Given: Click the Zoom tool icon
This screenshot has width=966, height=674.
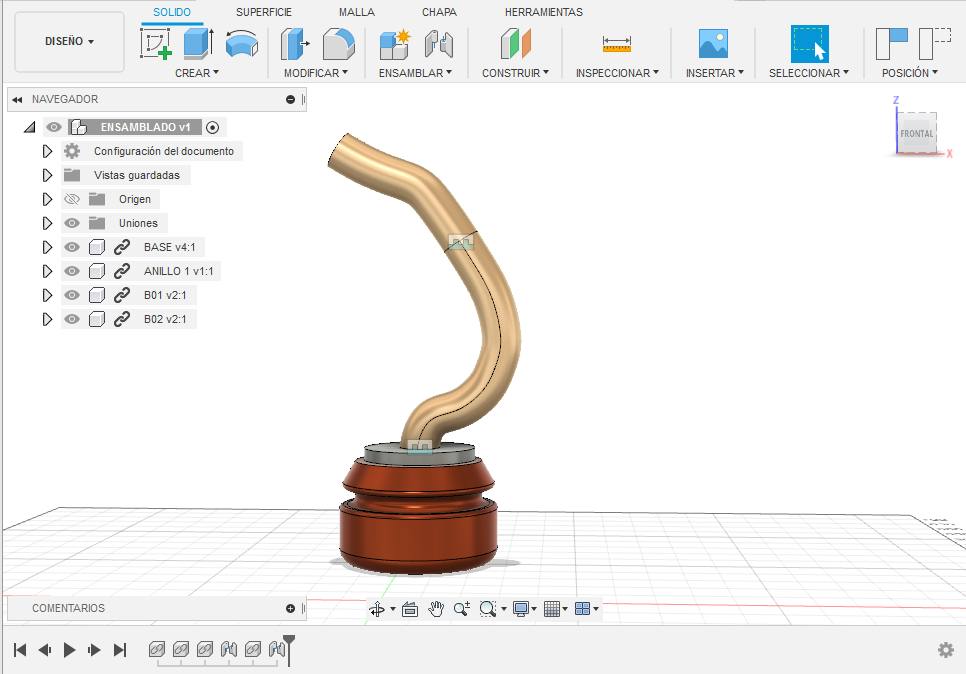Looking at the screenshot, I should coord(462,609).
